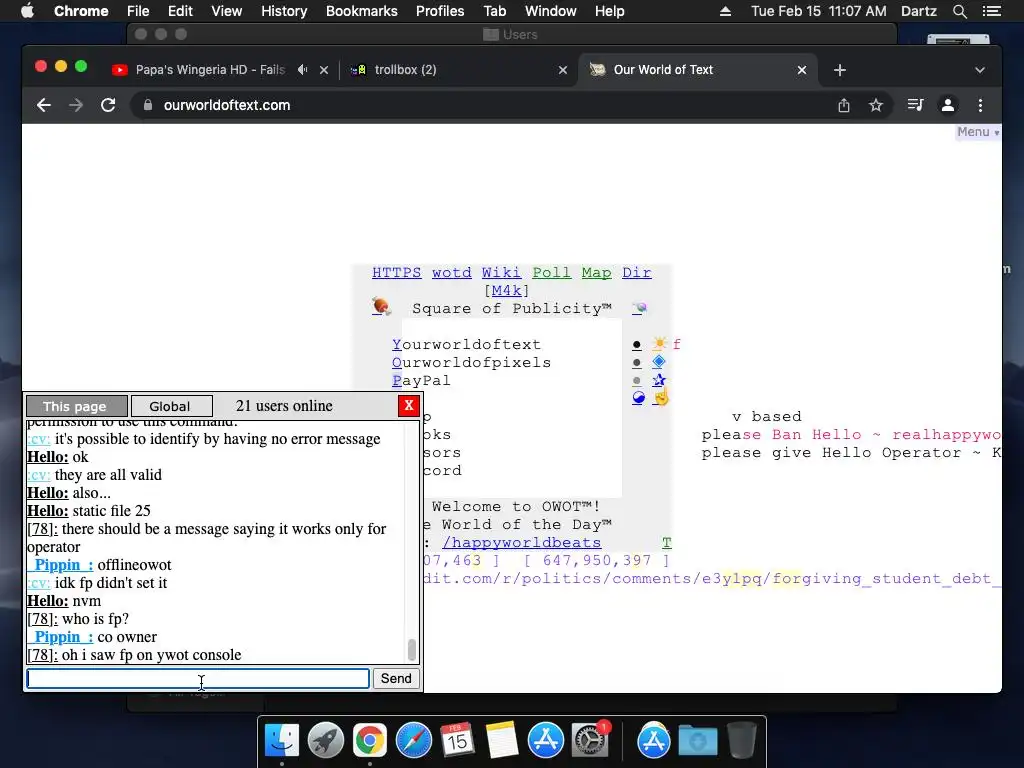Viewport: 1024px width, 768px height.
Task: Open the Map link
Action: (x=596, y=272)
